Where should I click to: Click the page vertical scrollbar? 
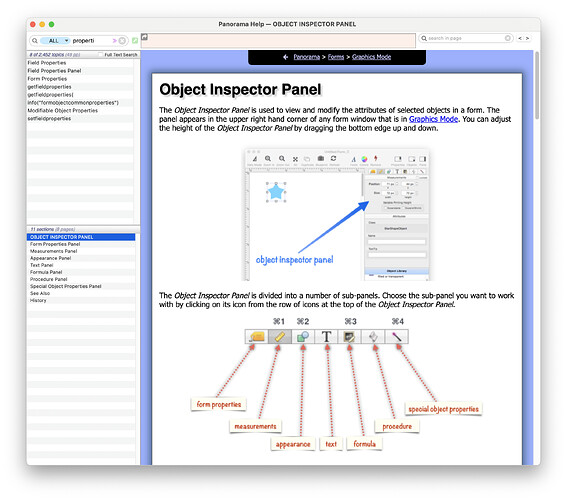537,86
